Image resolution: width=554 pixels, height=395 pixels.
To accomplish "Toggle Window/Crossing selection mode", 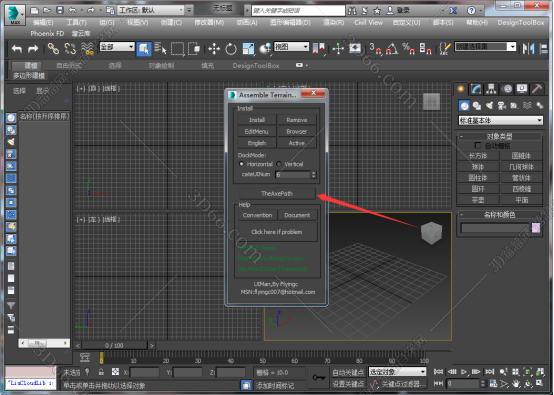I will click(194, 48).
